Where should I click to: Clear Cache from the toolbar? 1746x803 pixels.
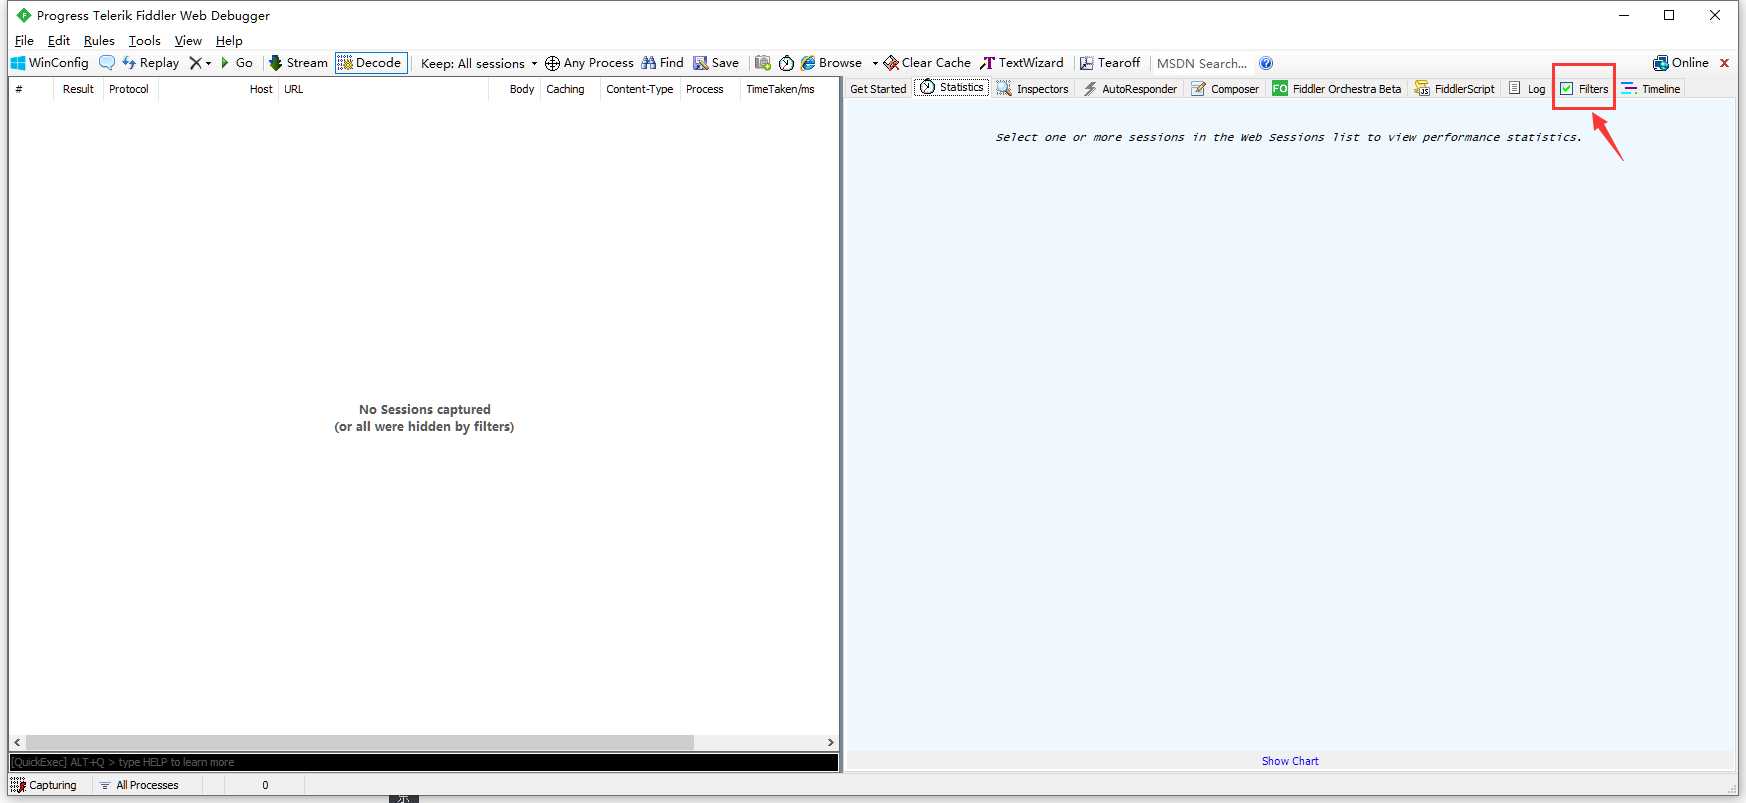(927, 63)
